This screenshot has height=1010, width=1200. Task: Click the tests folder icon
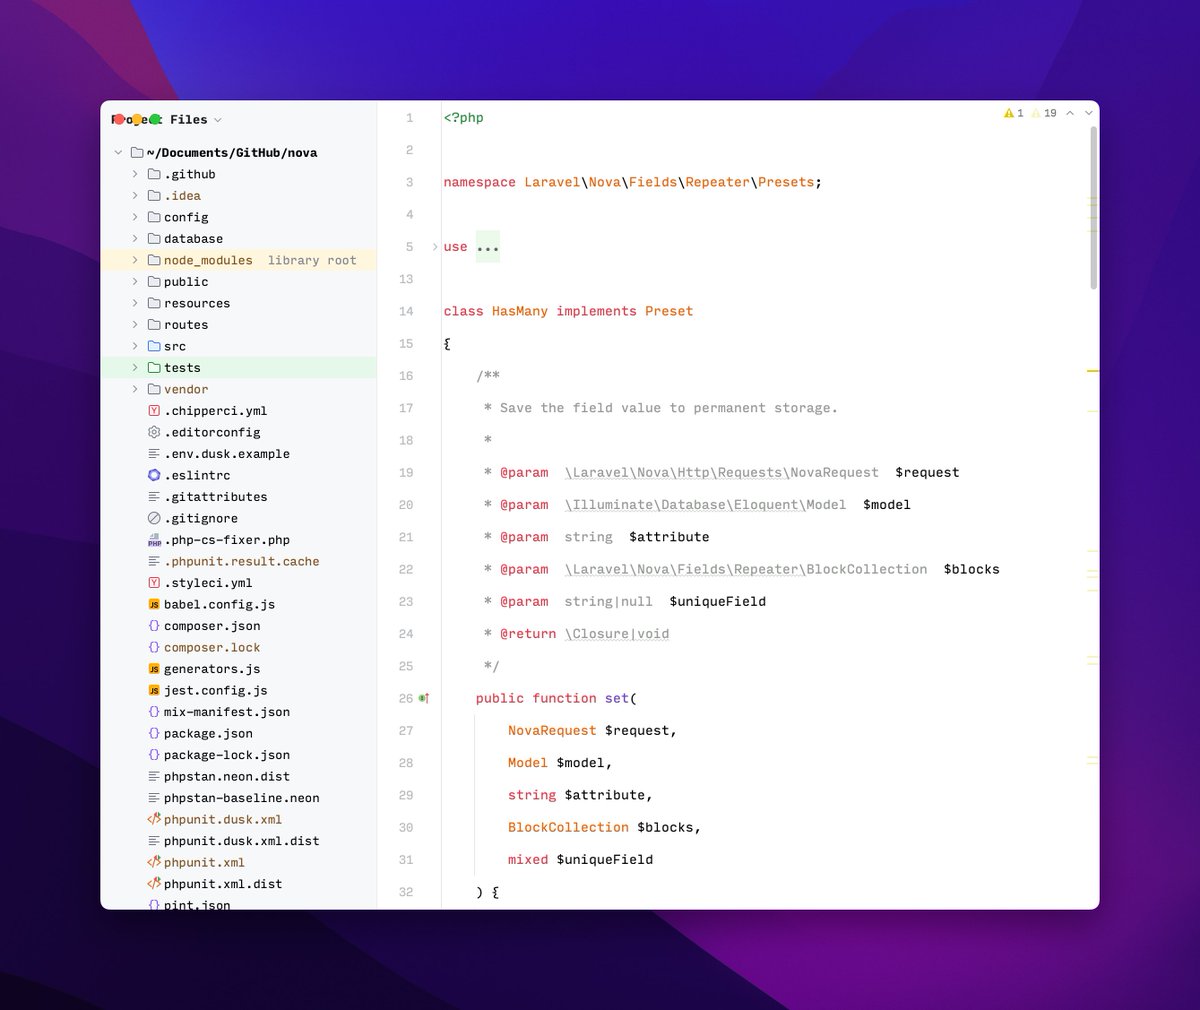(154, 368)
